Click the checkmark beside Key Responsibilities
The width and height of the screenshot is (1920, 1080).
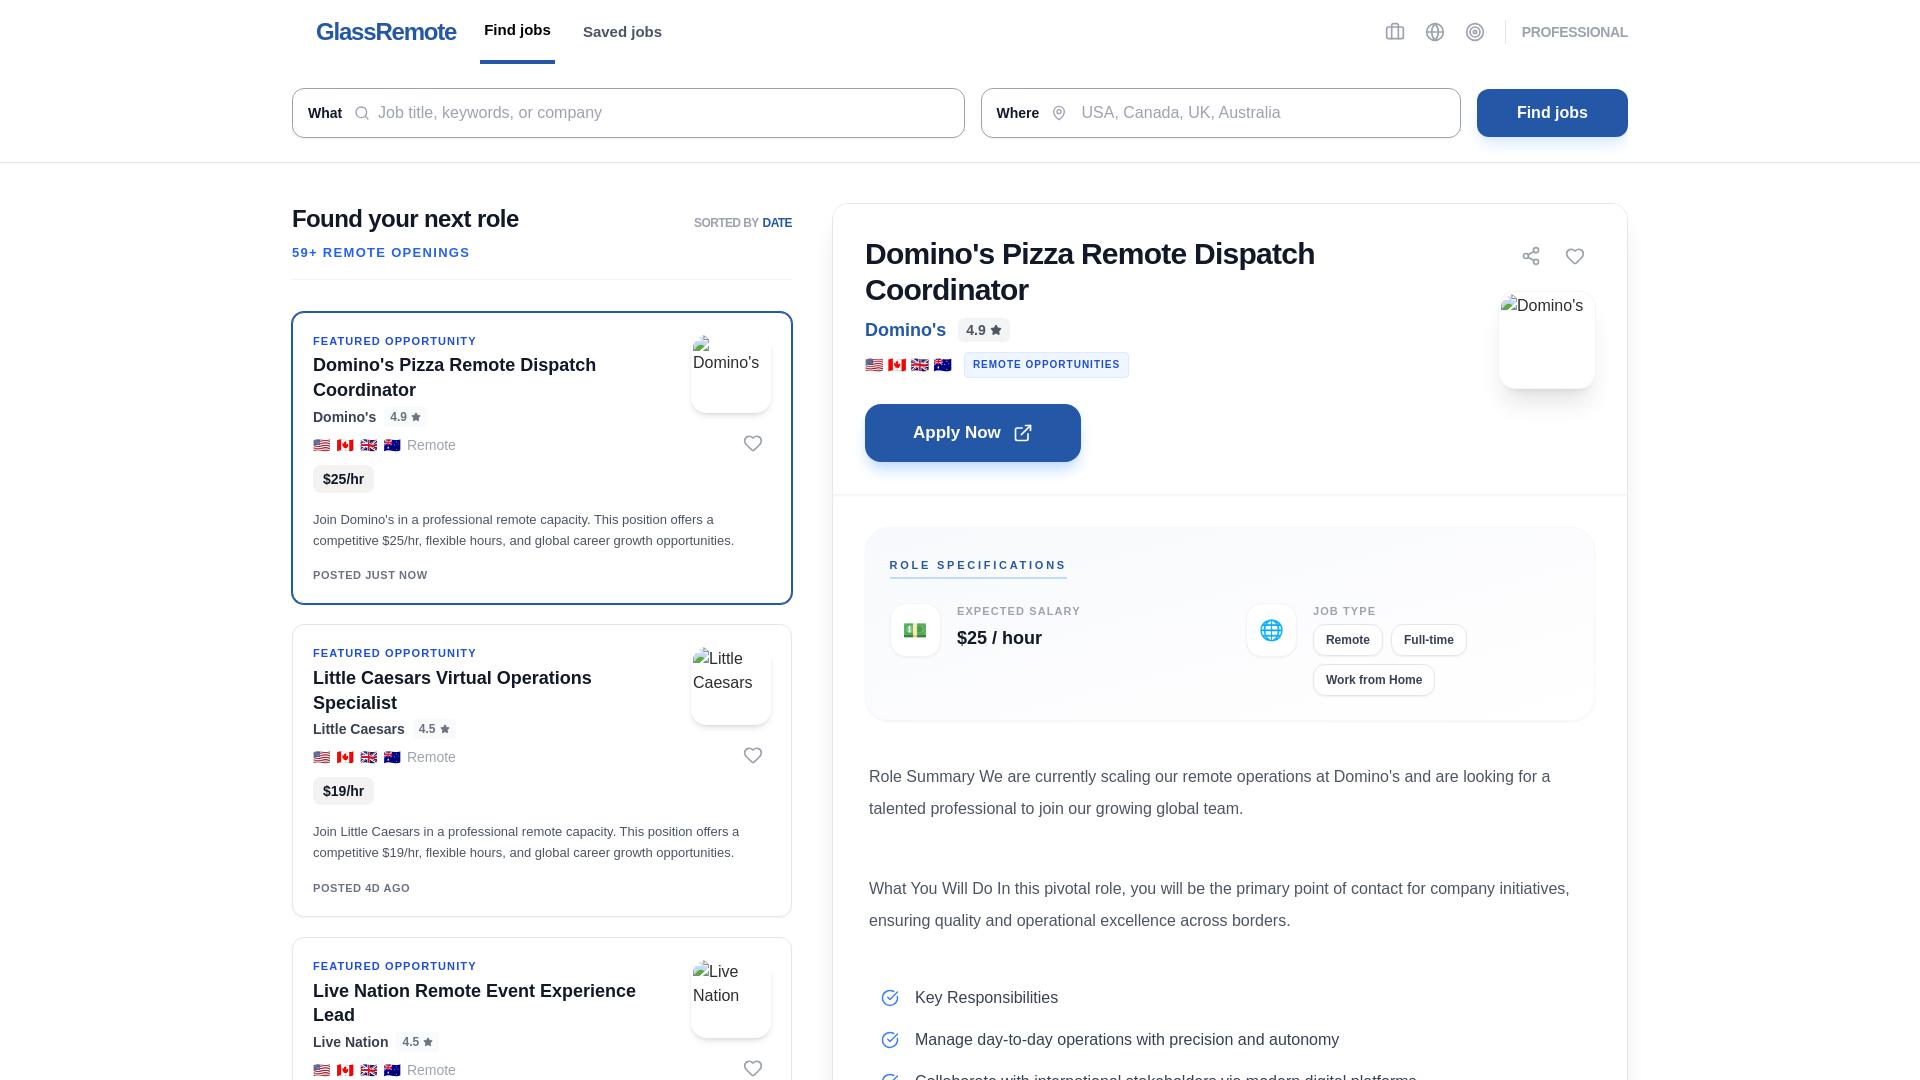click(890, 998)
